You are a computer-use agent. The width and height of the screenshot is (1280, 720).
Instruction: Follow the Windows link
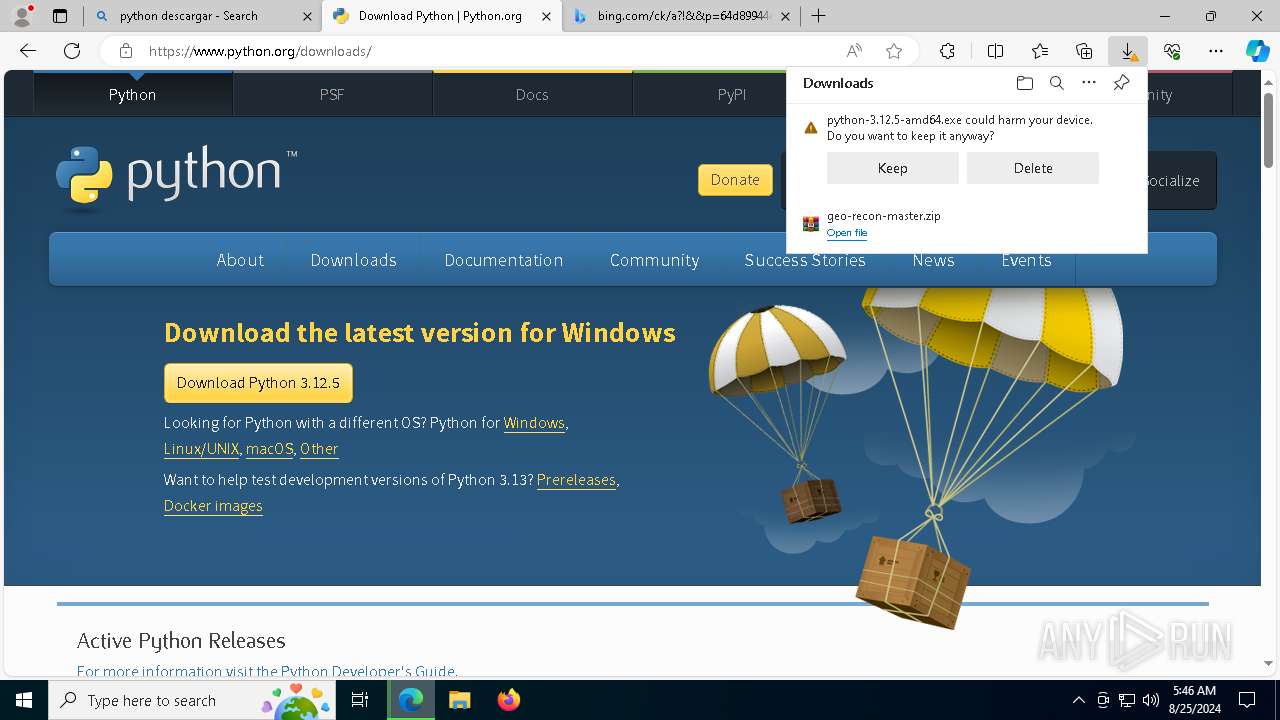point(534,423)
